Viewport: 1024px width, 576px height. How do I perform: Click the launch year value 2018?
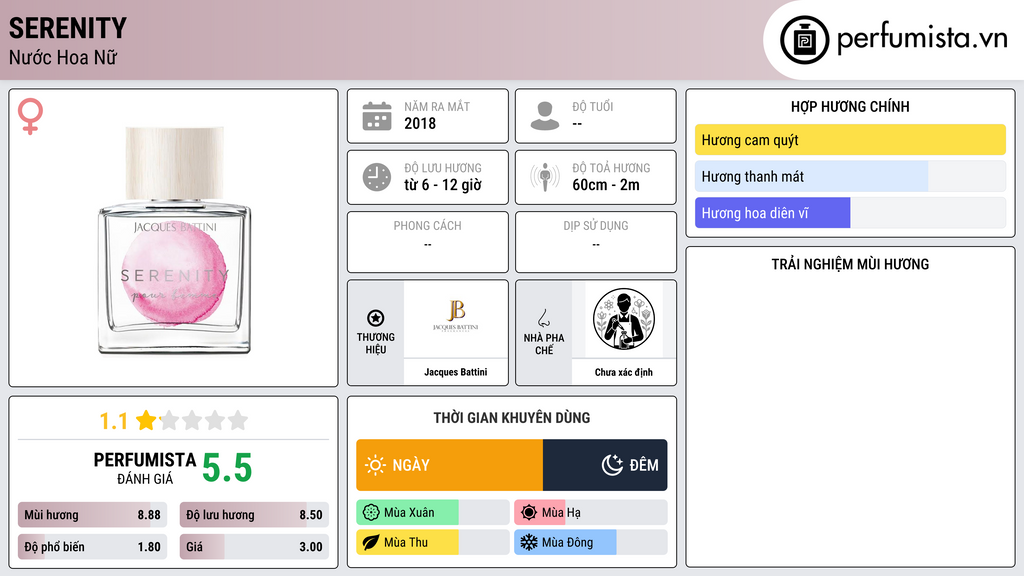pos(420,123)
